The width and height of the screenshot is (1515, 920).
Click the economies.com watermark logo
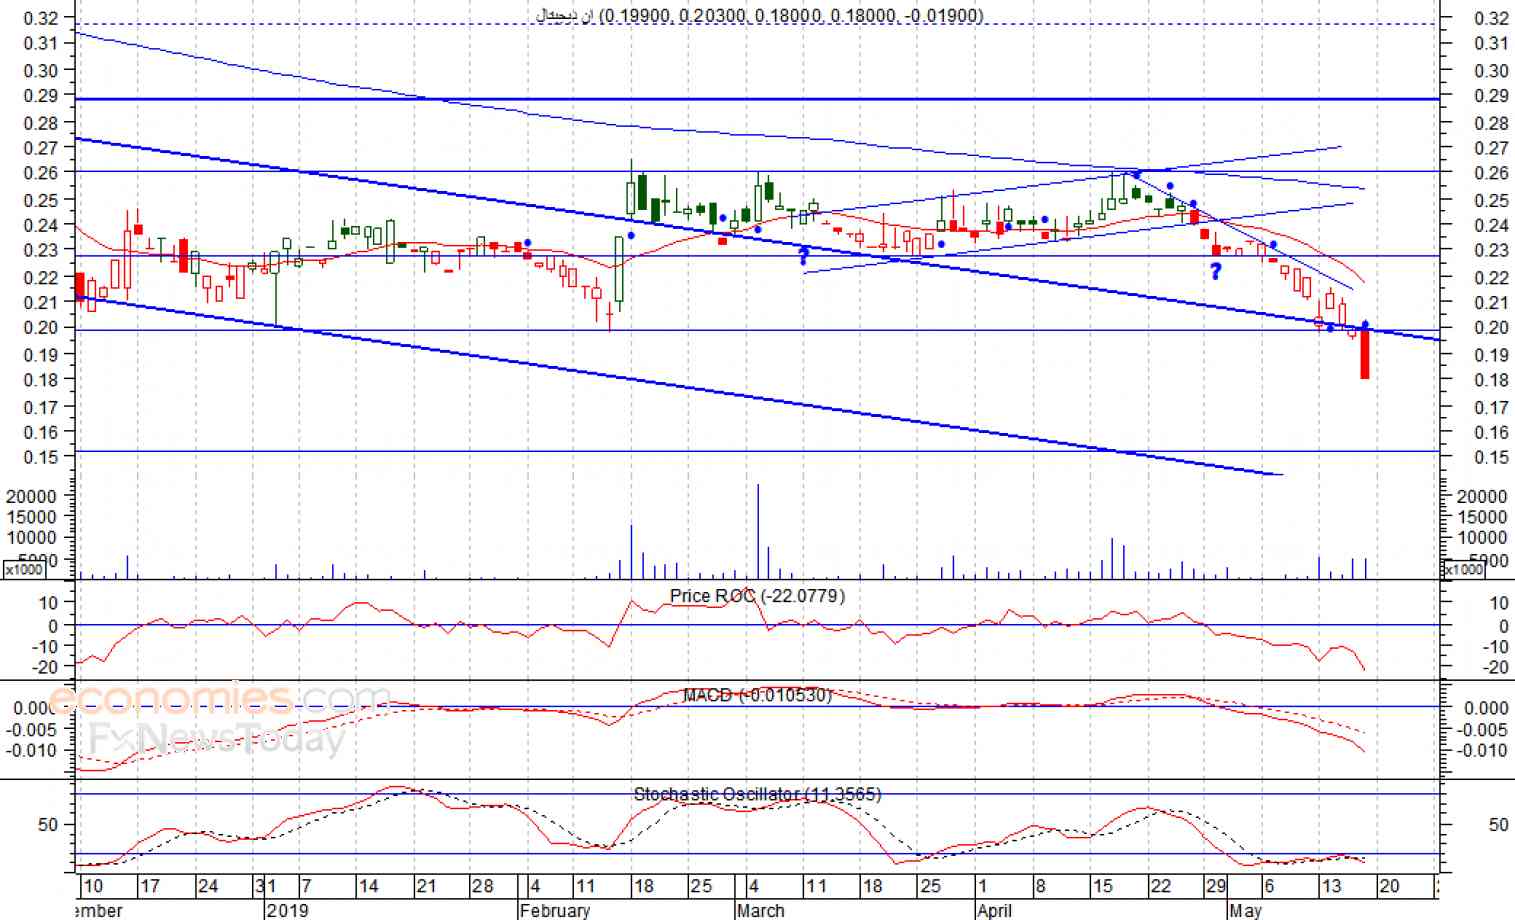pos(220,699)
